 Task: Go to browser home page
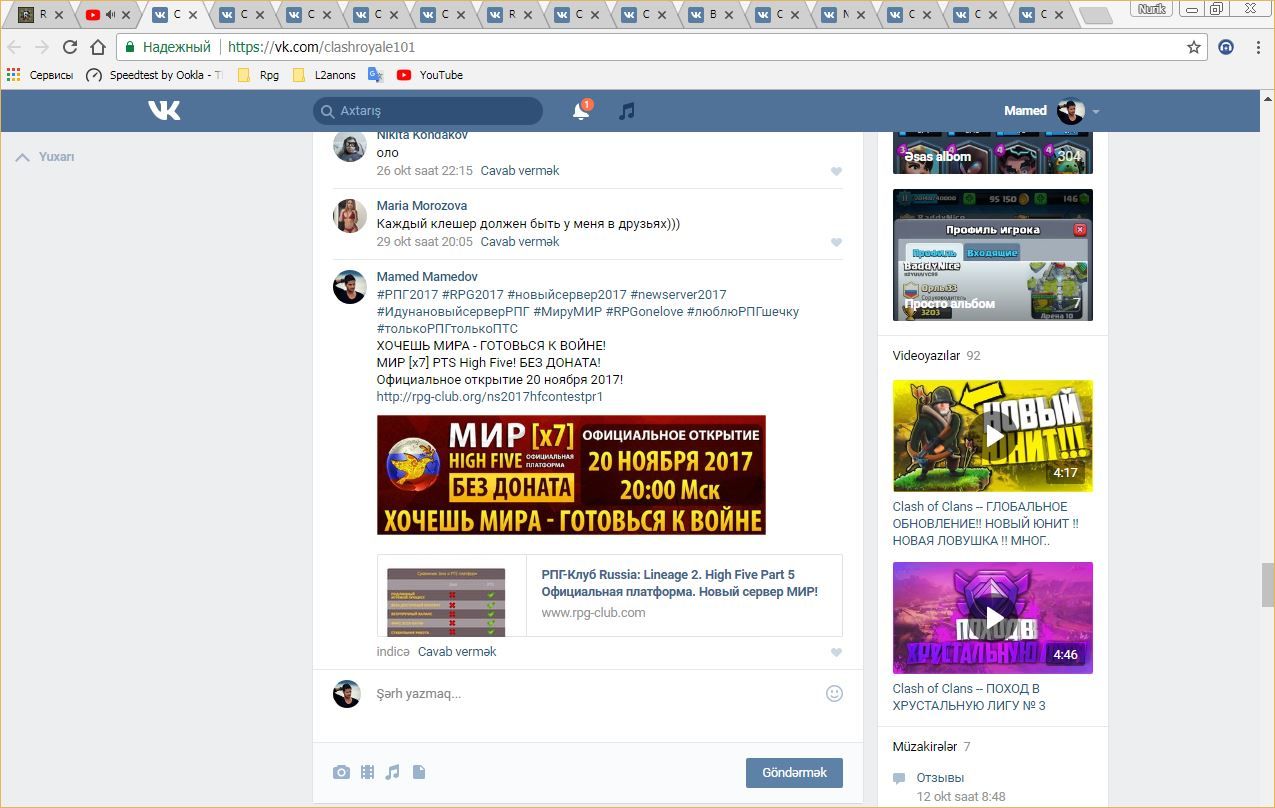pos(98,47)
